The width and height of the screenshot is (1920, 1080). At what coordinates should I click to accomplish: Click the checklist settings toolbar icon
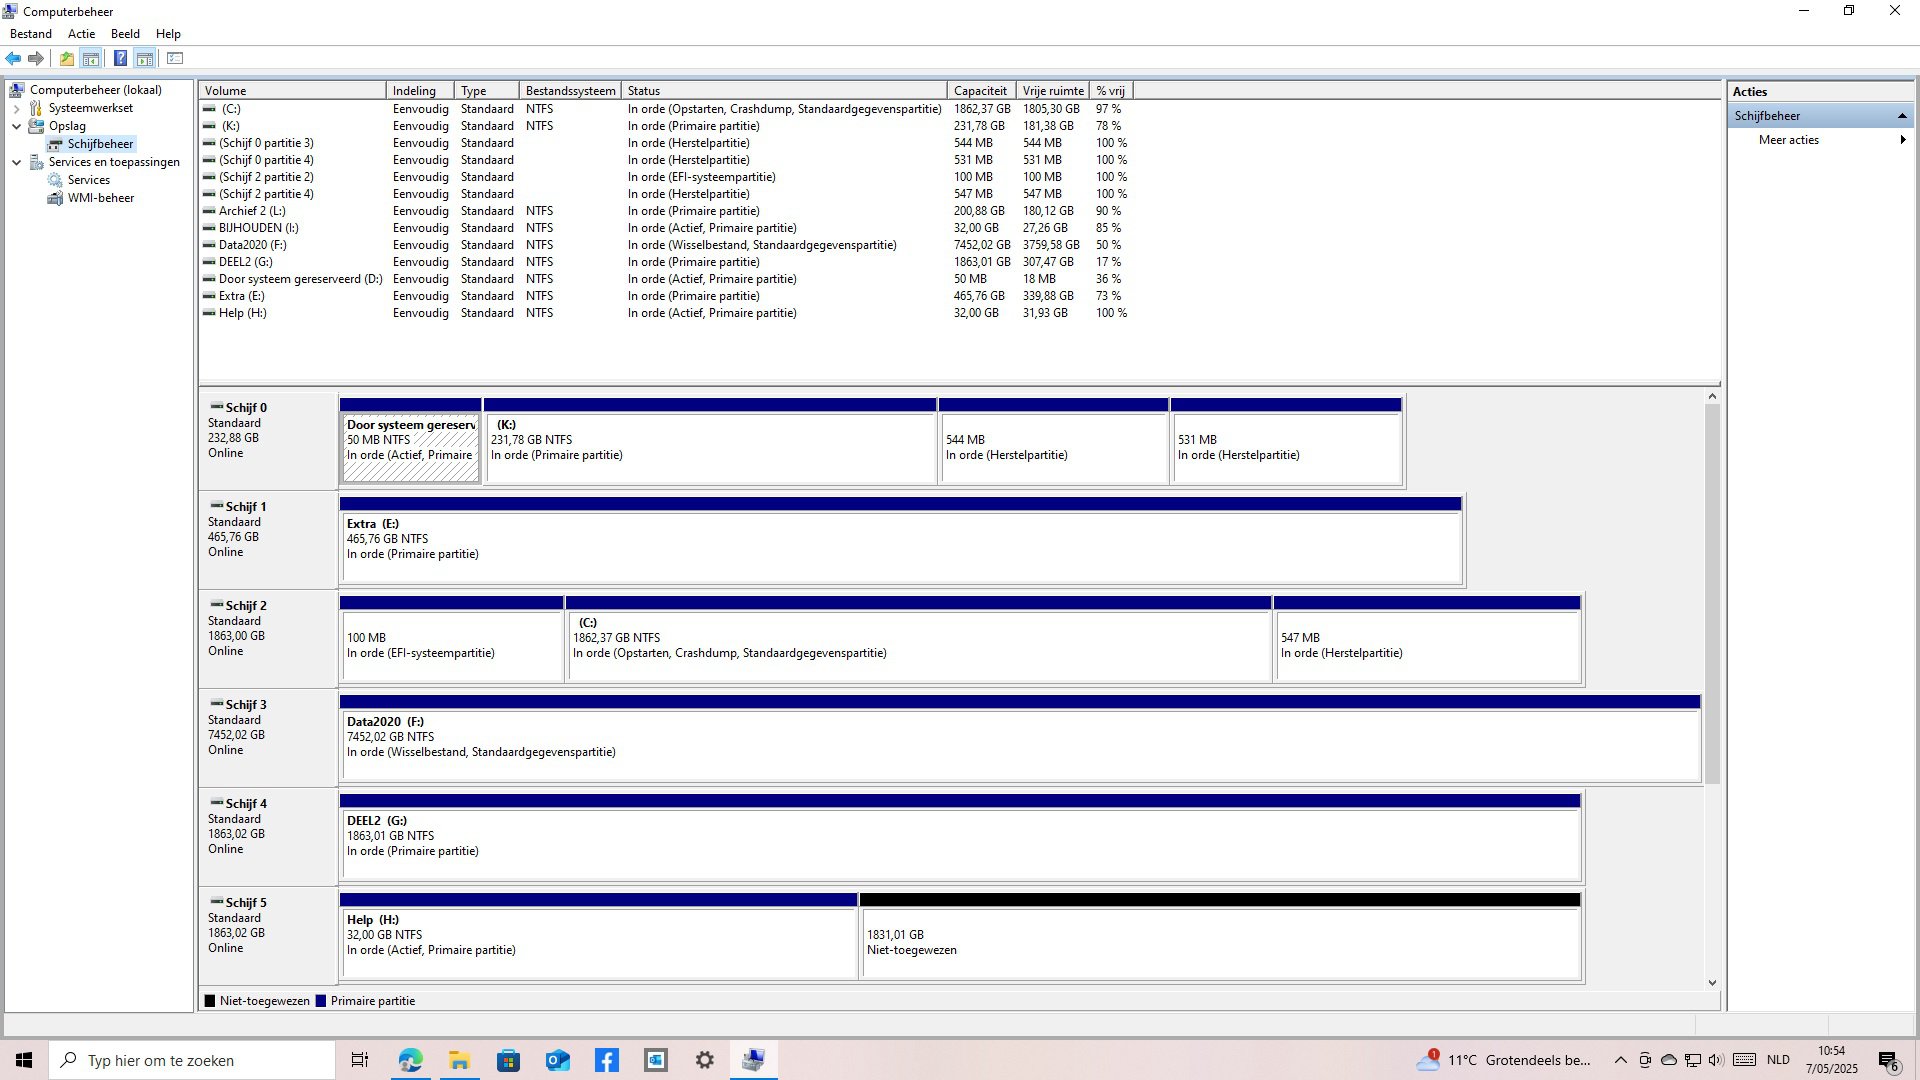coord(175,59)
